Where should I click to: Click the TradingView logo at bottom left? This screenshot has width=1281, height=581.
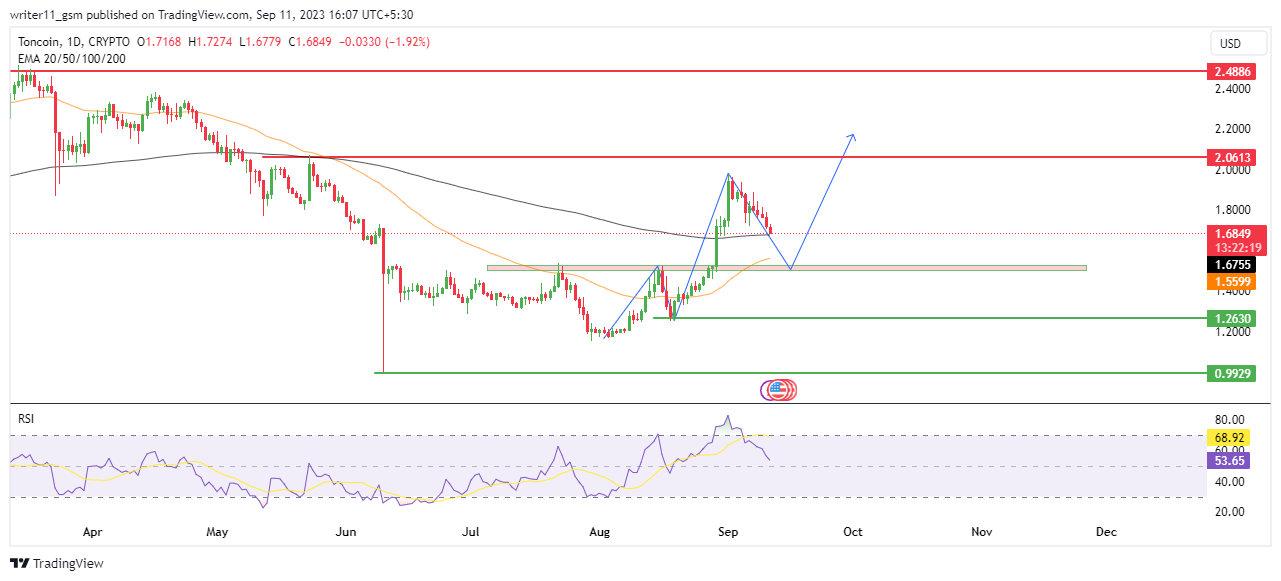click(x=57, y=563)
